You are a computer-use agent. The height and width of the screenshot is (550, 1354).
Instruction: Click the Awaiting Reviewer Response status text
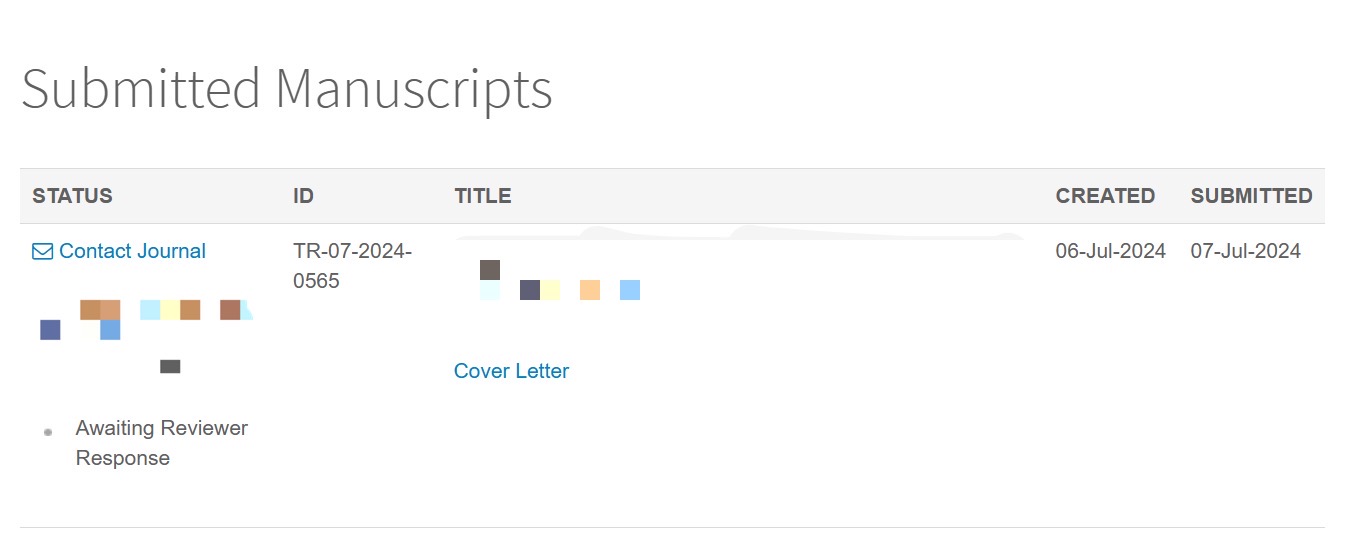(x=162, y=443)
